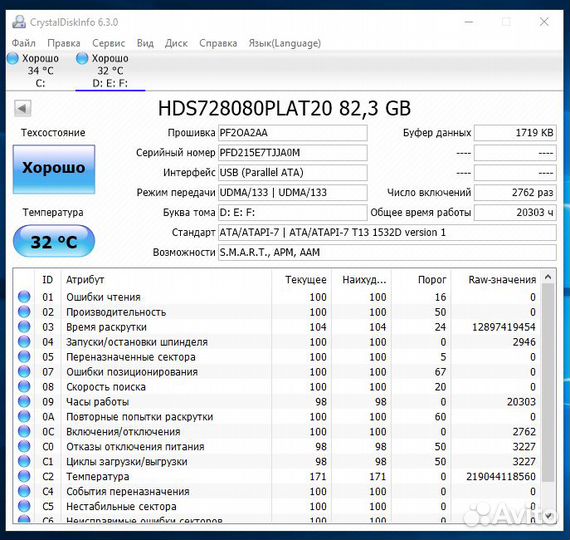570x540 pixels.
Task: Select the D: E: F: disk tab
Action: (110, 71)
